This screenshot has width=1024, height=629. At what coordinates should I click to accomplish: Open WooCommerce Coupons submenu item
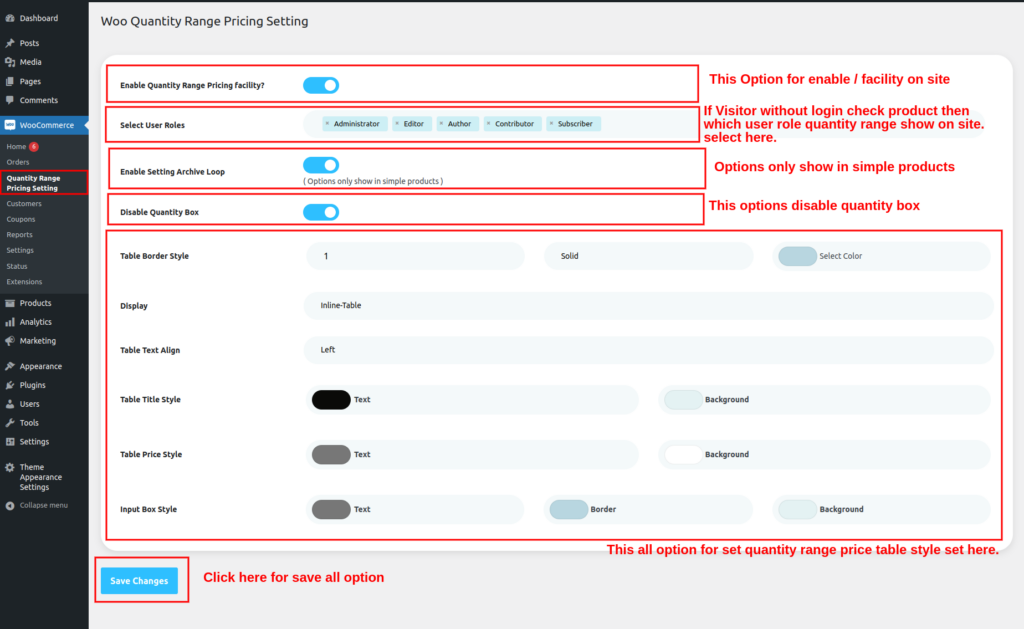(21, 219)
